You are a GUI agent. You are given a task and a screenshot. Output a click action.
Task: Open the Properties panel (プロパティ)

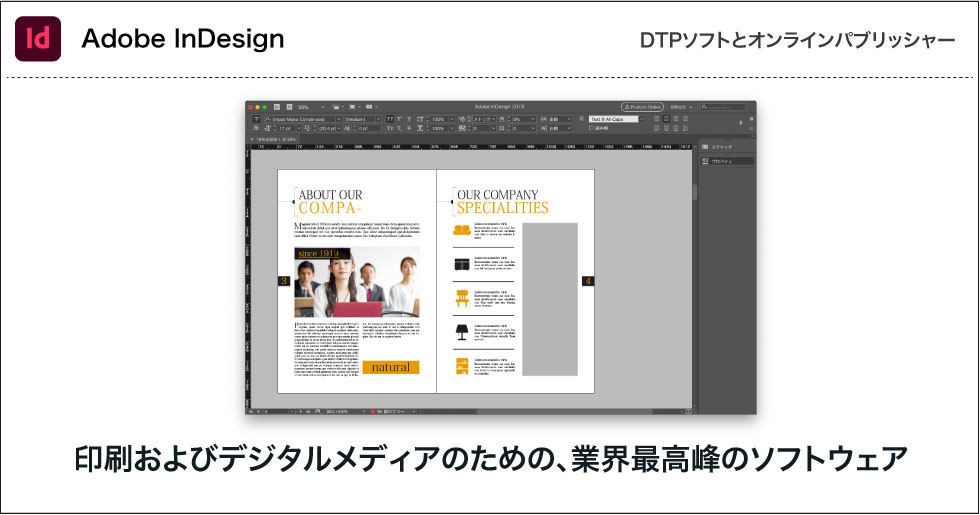727,161
